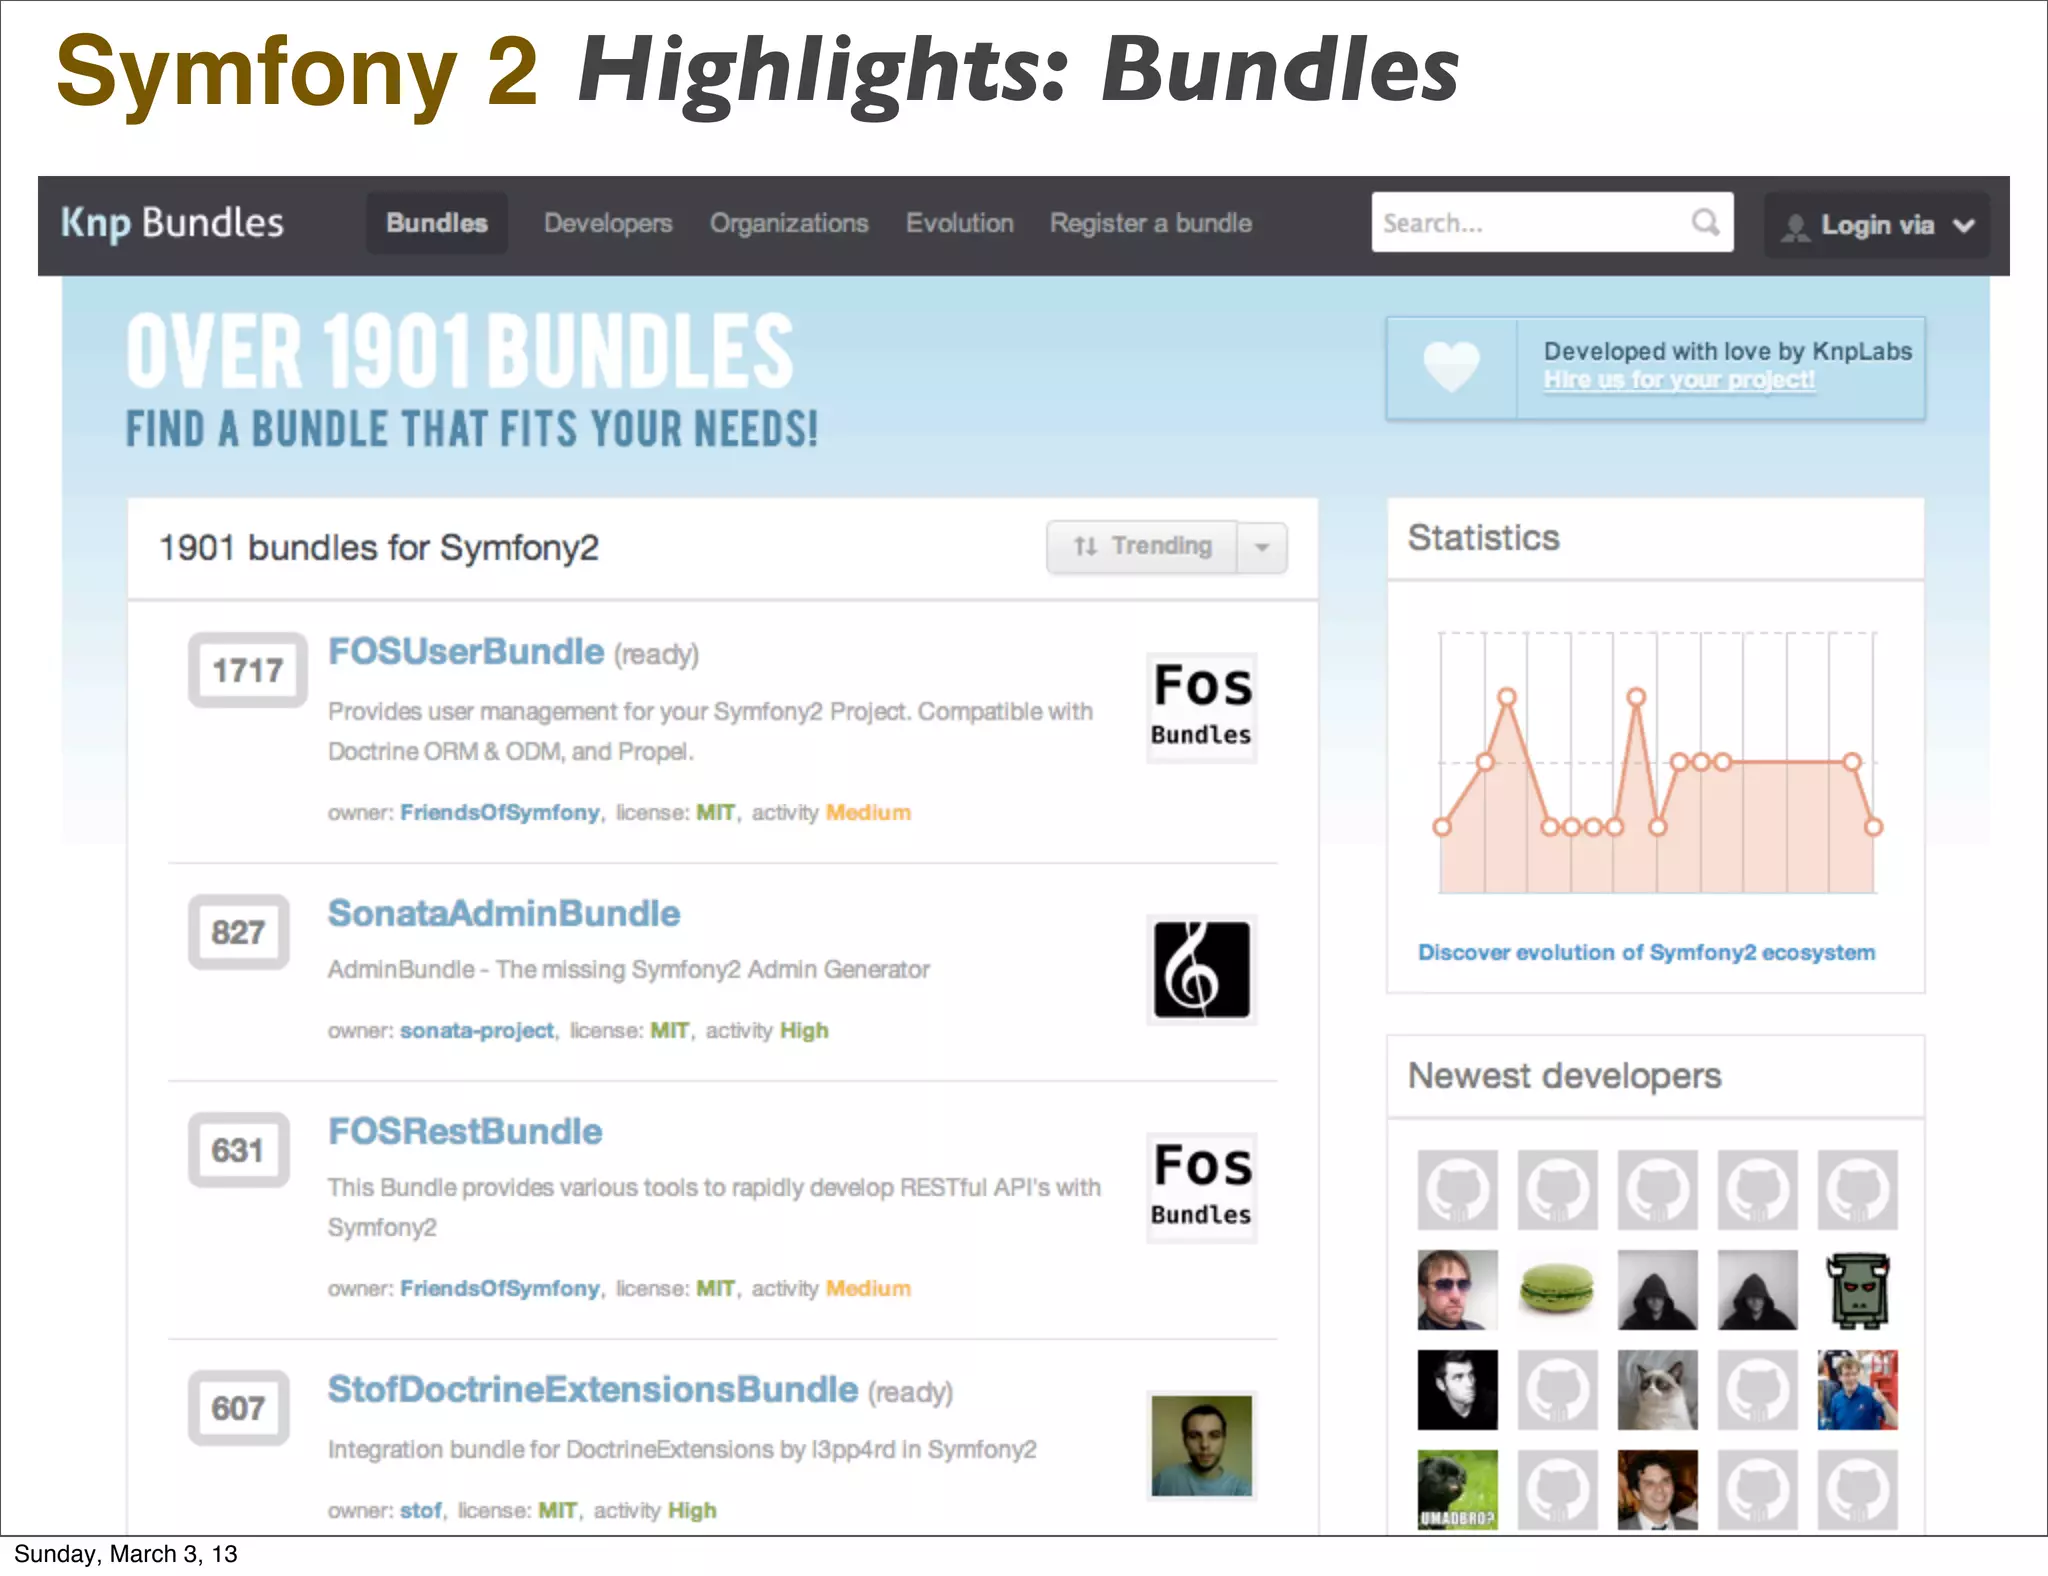
Task: Open the UMADBRO dog developer avatar
Action: point(1457,1489)
